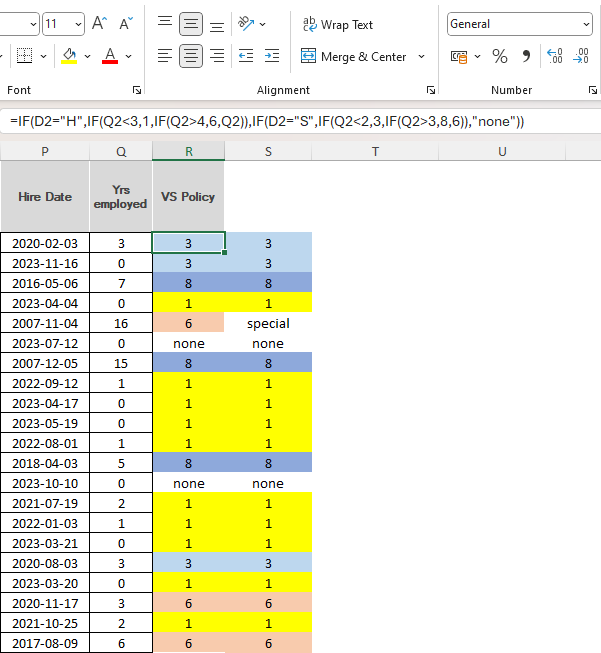Increase font size with the larger A icon
The height and width of the screenshot is (653, 601).
[100, 24]
